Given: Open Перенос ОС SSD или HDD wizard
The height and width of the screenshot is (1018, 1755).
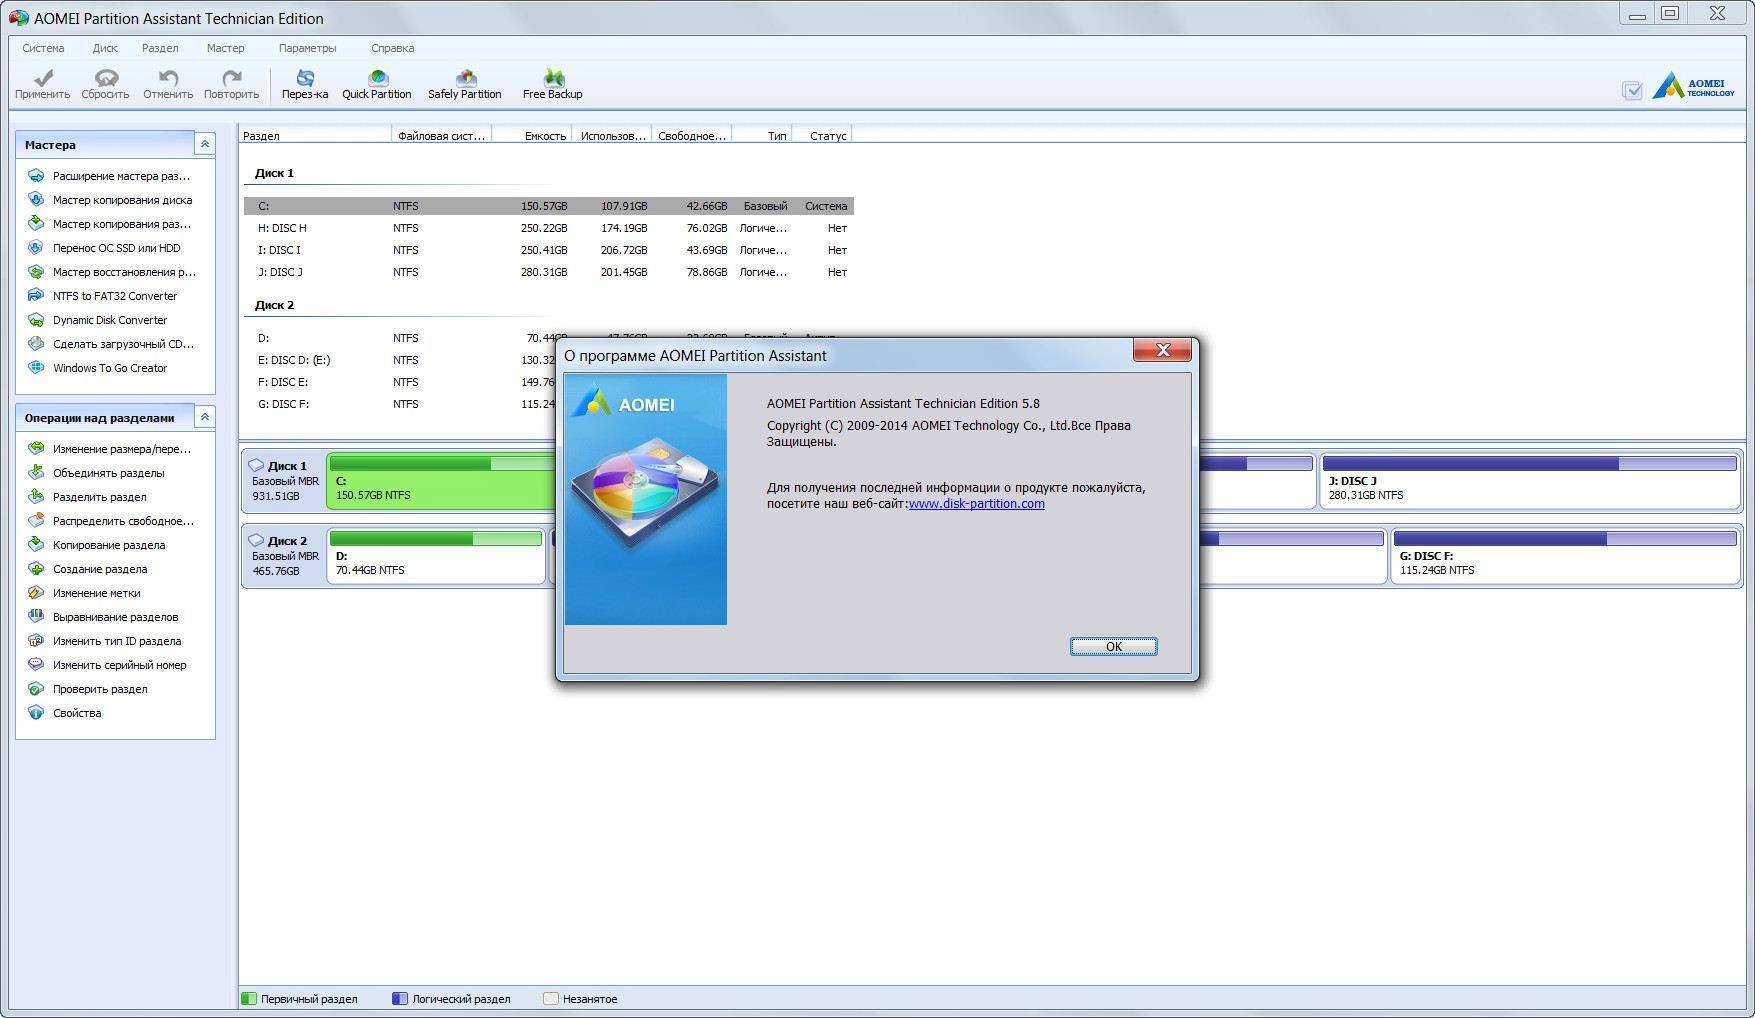Looking at the screenshot, I should (x=104, y=248).
